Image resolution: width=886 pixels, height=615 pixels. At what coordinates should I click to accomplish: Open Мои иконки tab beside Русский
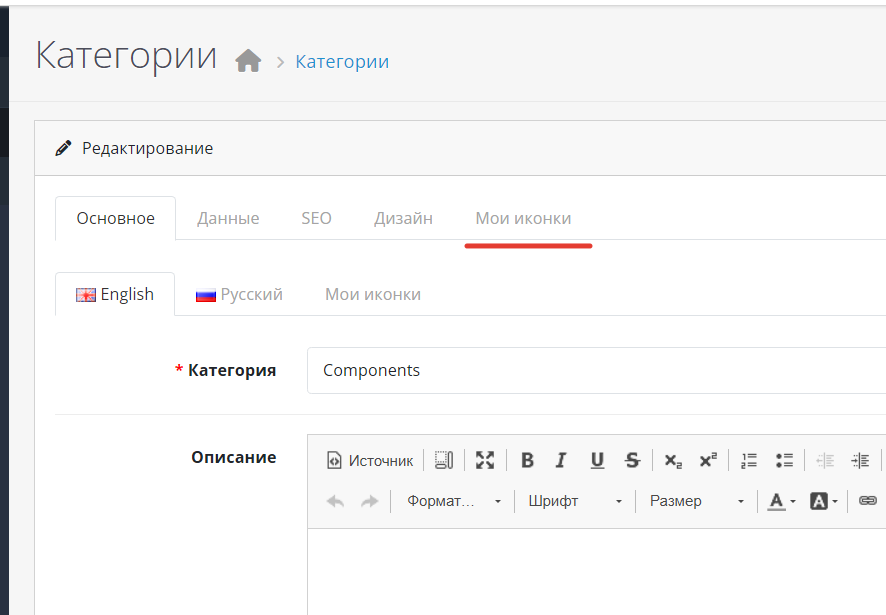373,294
